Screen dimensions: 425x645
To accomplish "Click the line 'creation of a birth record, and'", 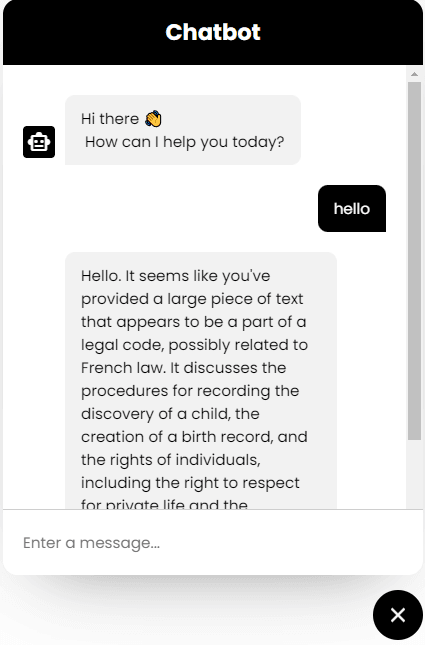I will [x=194, y=437].
